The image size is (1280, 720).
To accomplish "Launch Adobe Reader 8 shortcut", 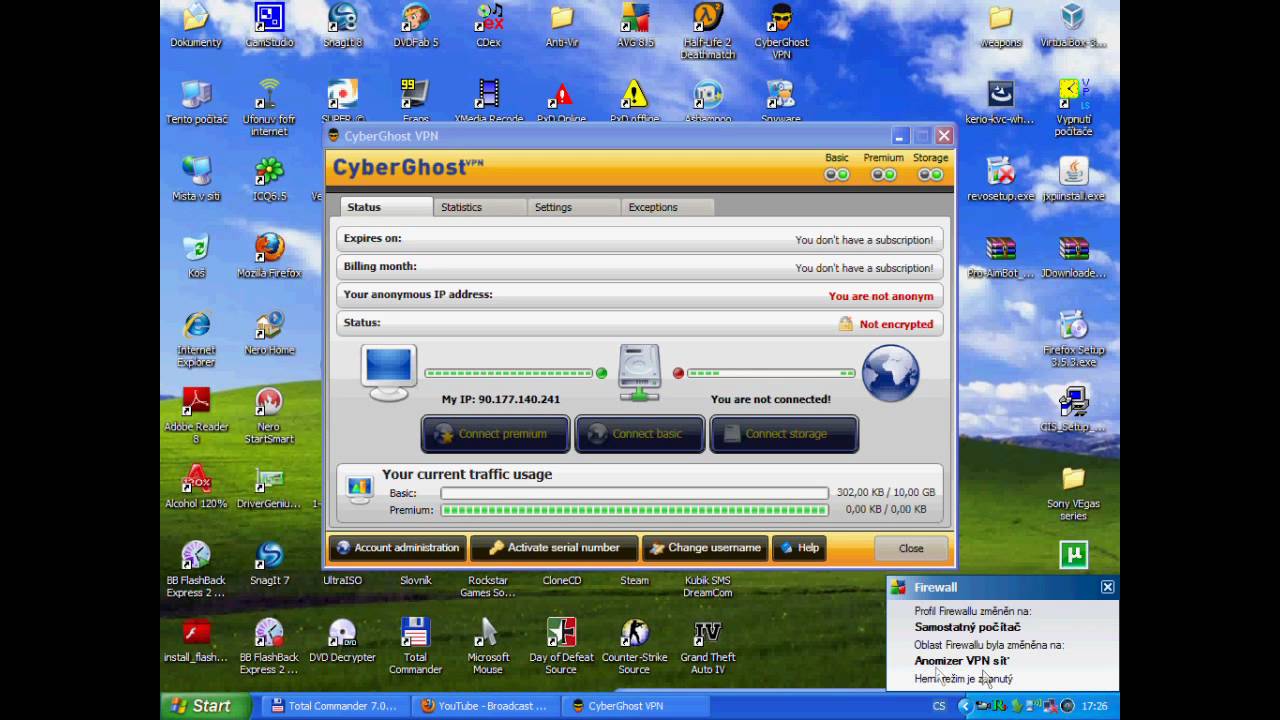I will tap(196, 416).
